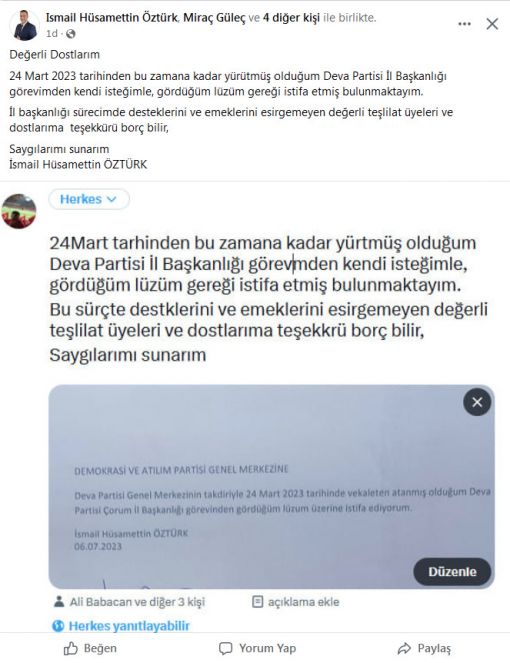Viewport: 510px width, 663px height.
Task: Open Miraç Güleç tagged profile link
Action: [214, 18]
